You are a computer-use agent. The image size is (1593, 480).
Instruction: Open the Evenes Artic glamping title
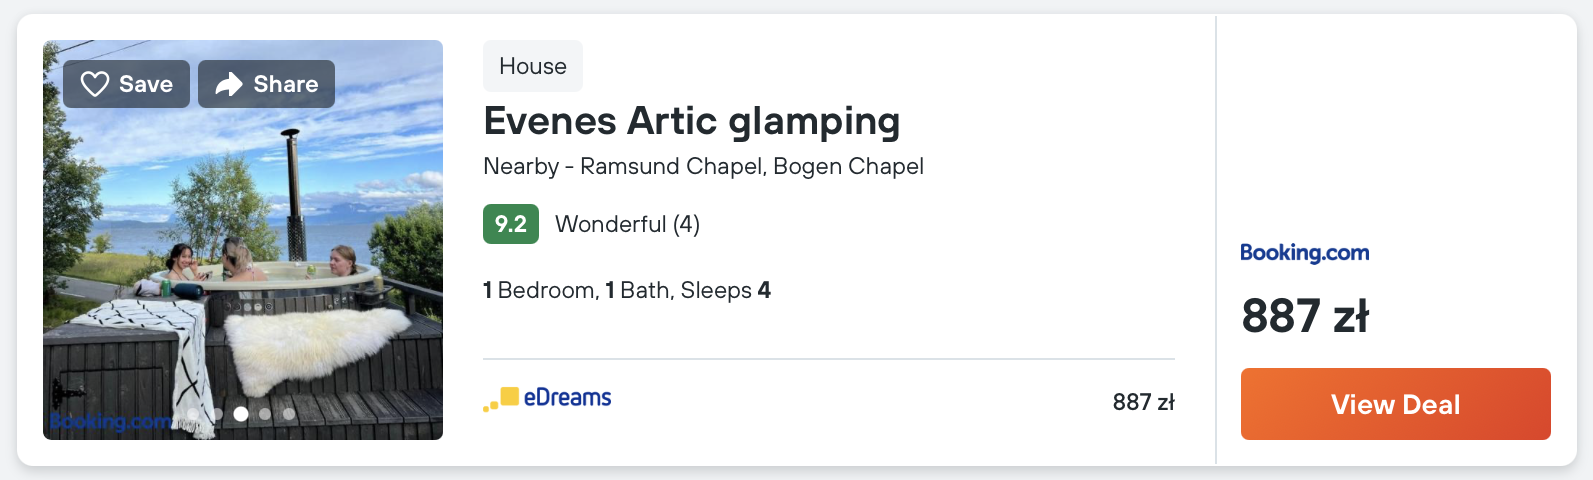click(691, 121)
